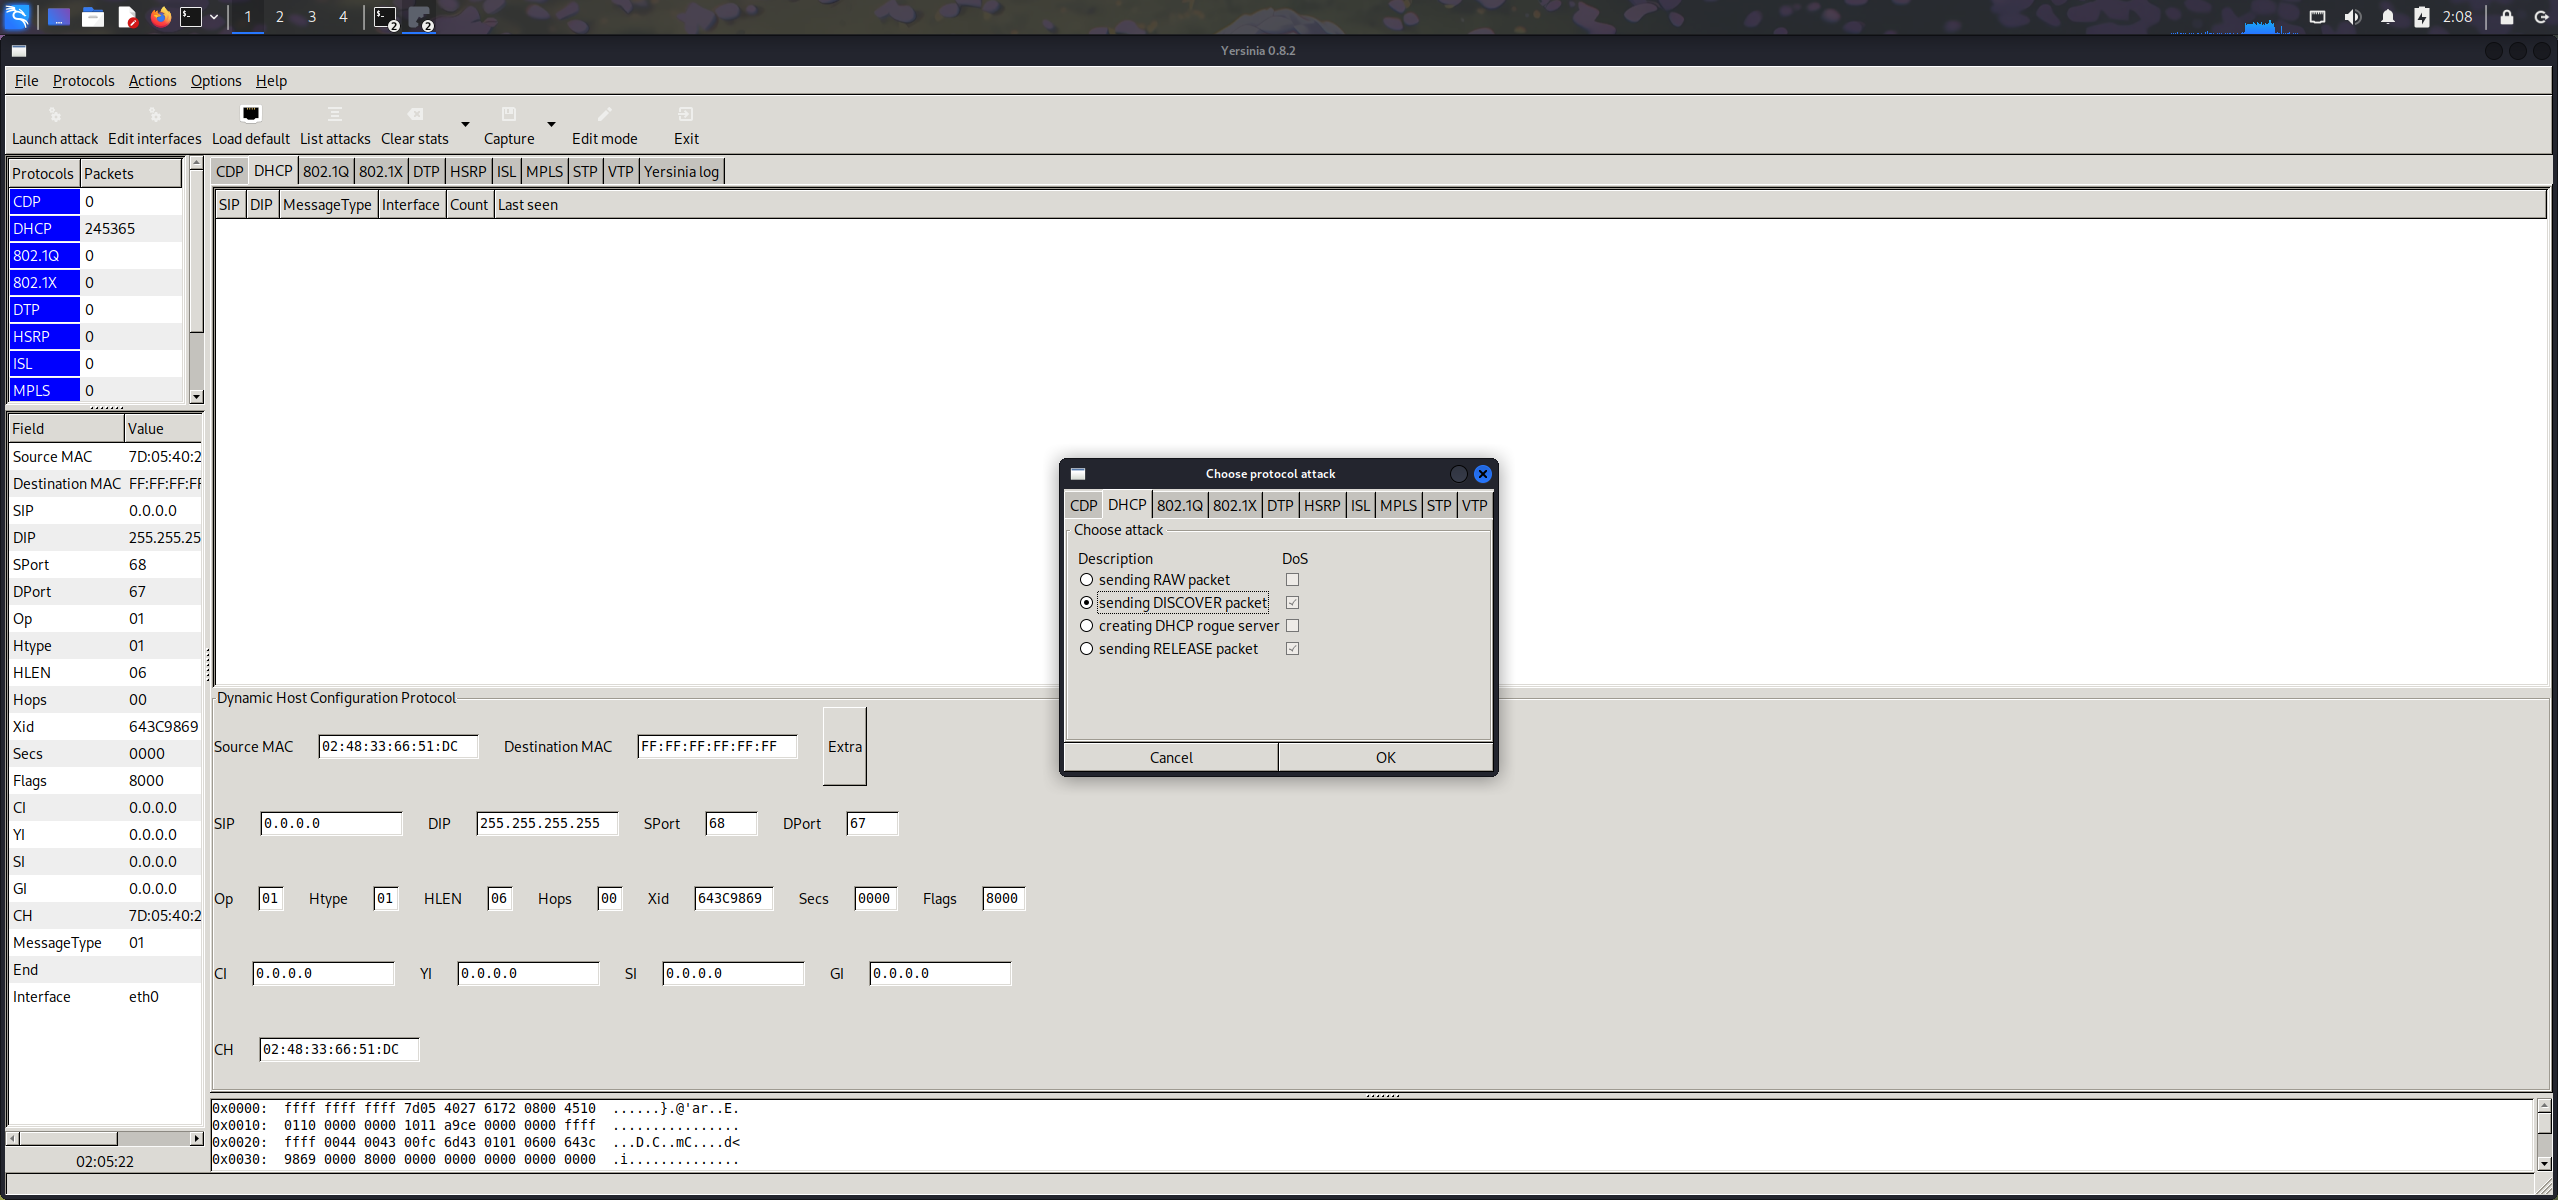Screen dimensions: 2558x1200
Task: Expand the Clear stats dropdown arrow
Action: [x=465, y=125]
